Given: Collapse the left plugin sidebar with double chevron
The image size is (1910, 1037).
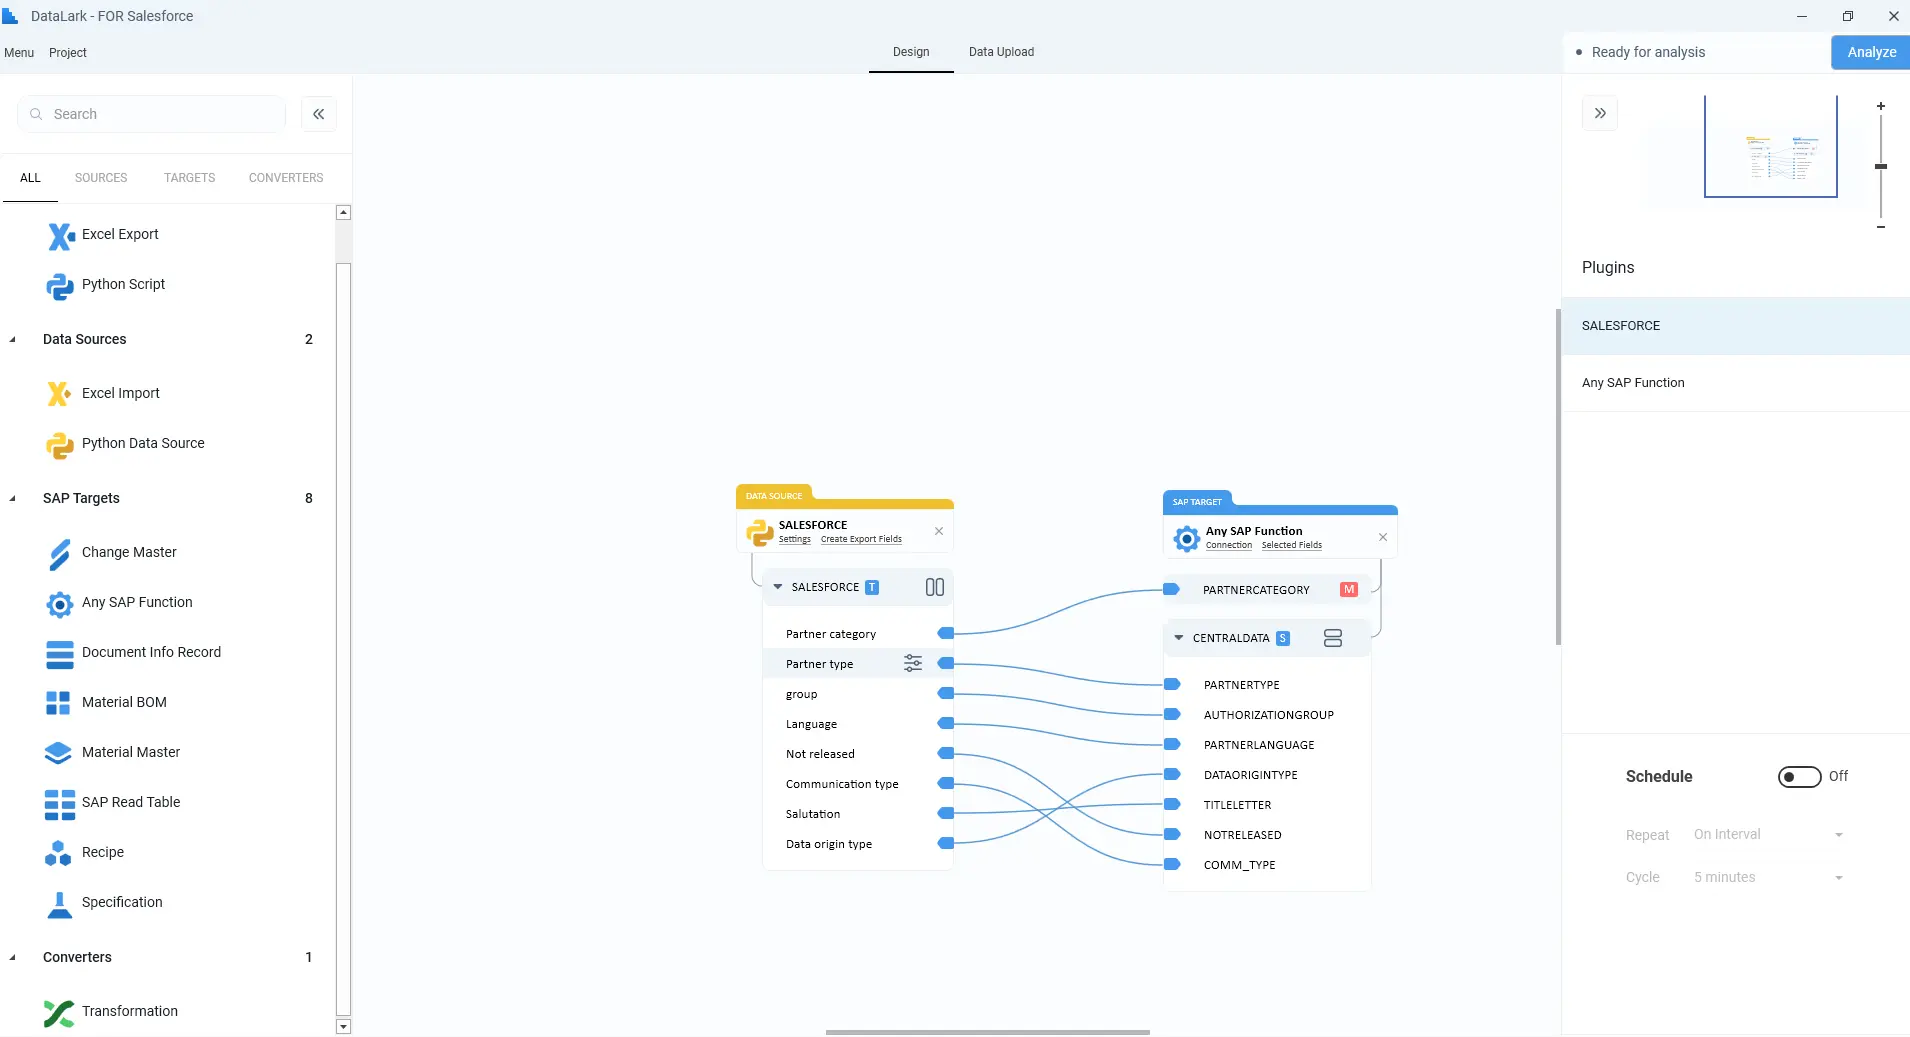Looking at the screenshot, I should coord(318,114).
